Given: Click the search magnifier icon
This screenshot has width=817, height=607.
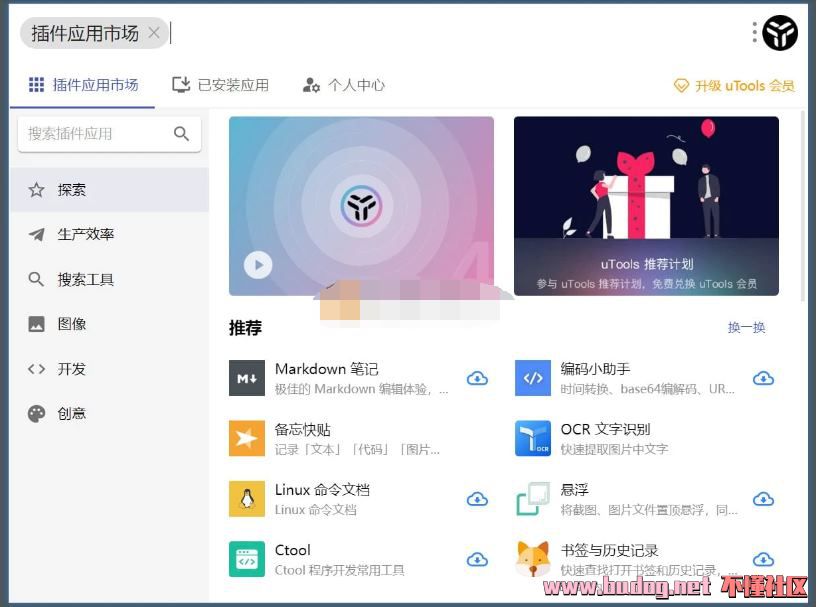Looking at the screenshot, I should [181, 134].
